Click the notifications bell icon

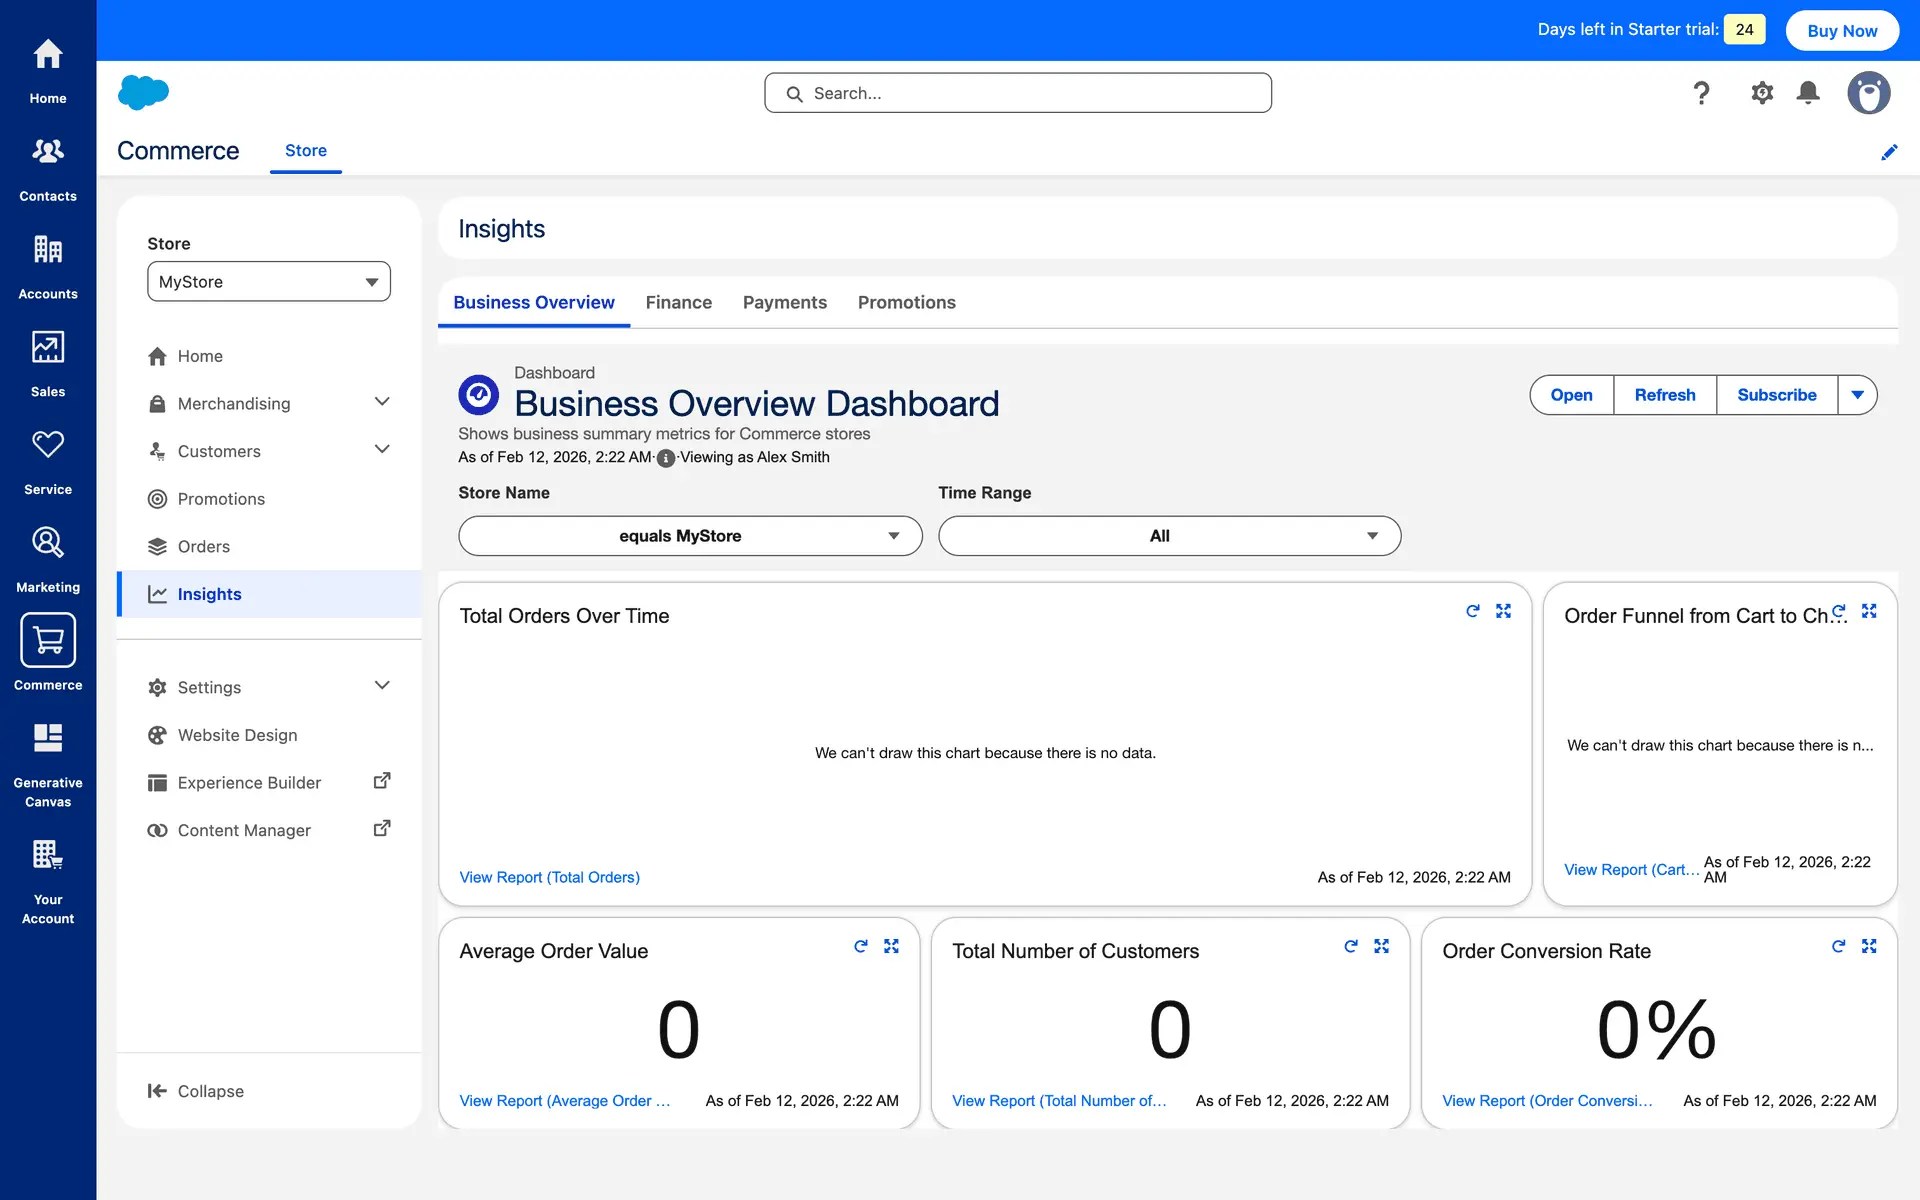[1807, 93]
